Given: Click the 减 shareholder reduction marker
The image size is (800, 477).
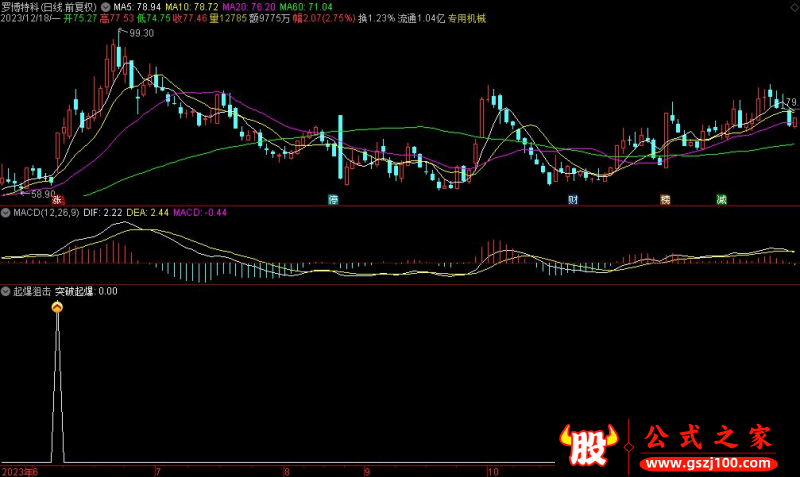Looking at the screenshot, I should coord(721,200).
